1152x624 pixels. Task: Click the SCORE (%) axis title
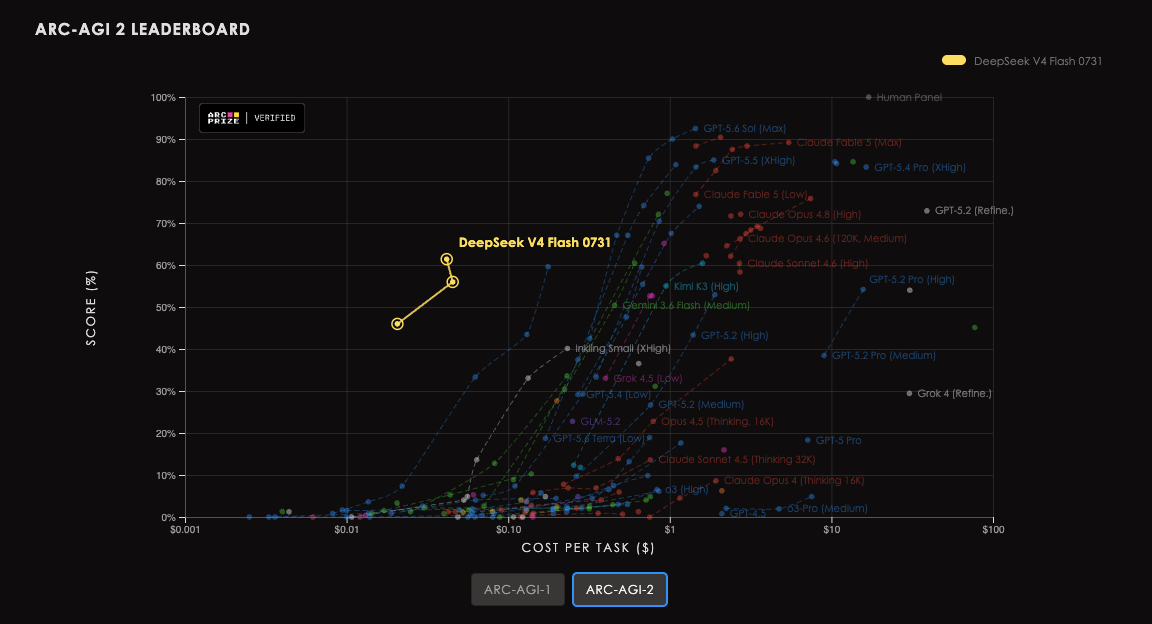[91, 308]
